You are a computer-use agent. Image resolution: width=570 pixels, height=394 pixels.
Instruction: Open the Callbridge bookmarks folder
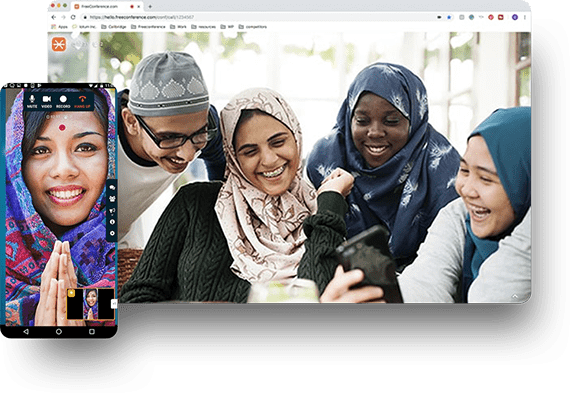(x=114, y=27)
